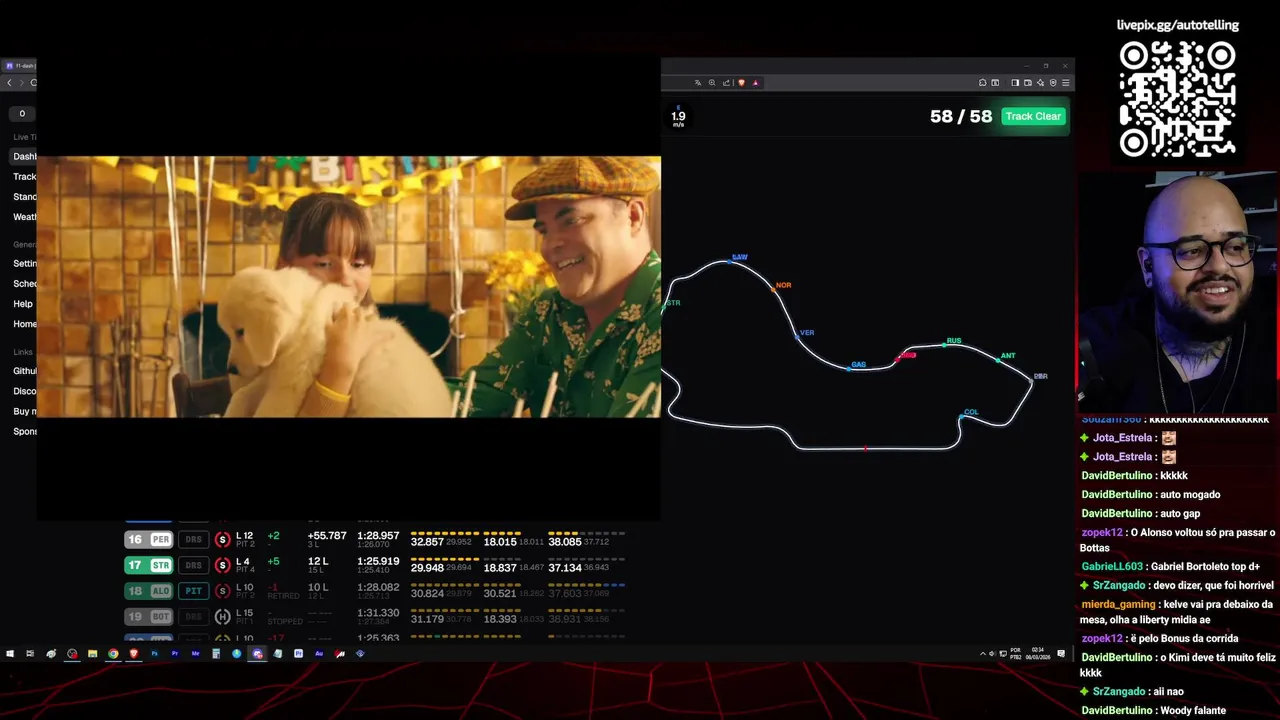
Task: Open Adobe Audition from the taskbar
Action: 319,654
